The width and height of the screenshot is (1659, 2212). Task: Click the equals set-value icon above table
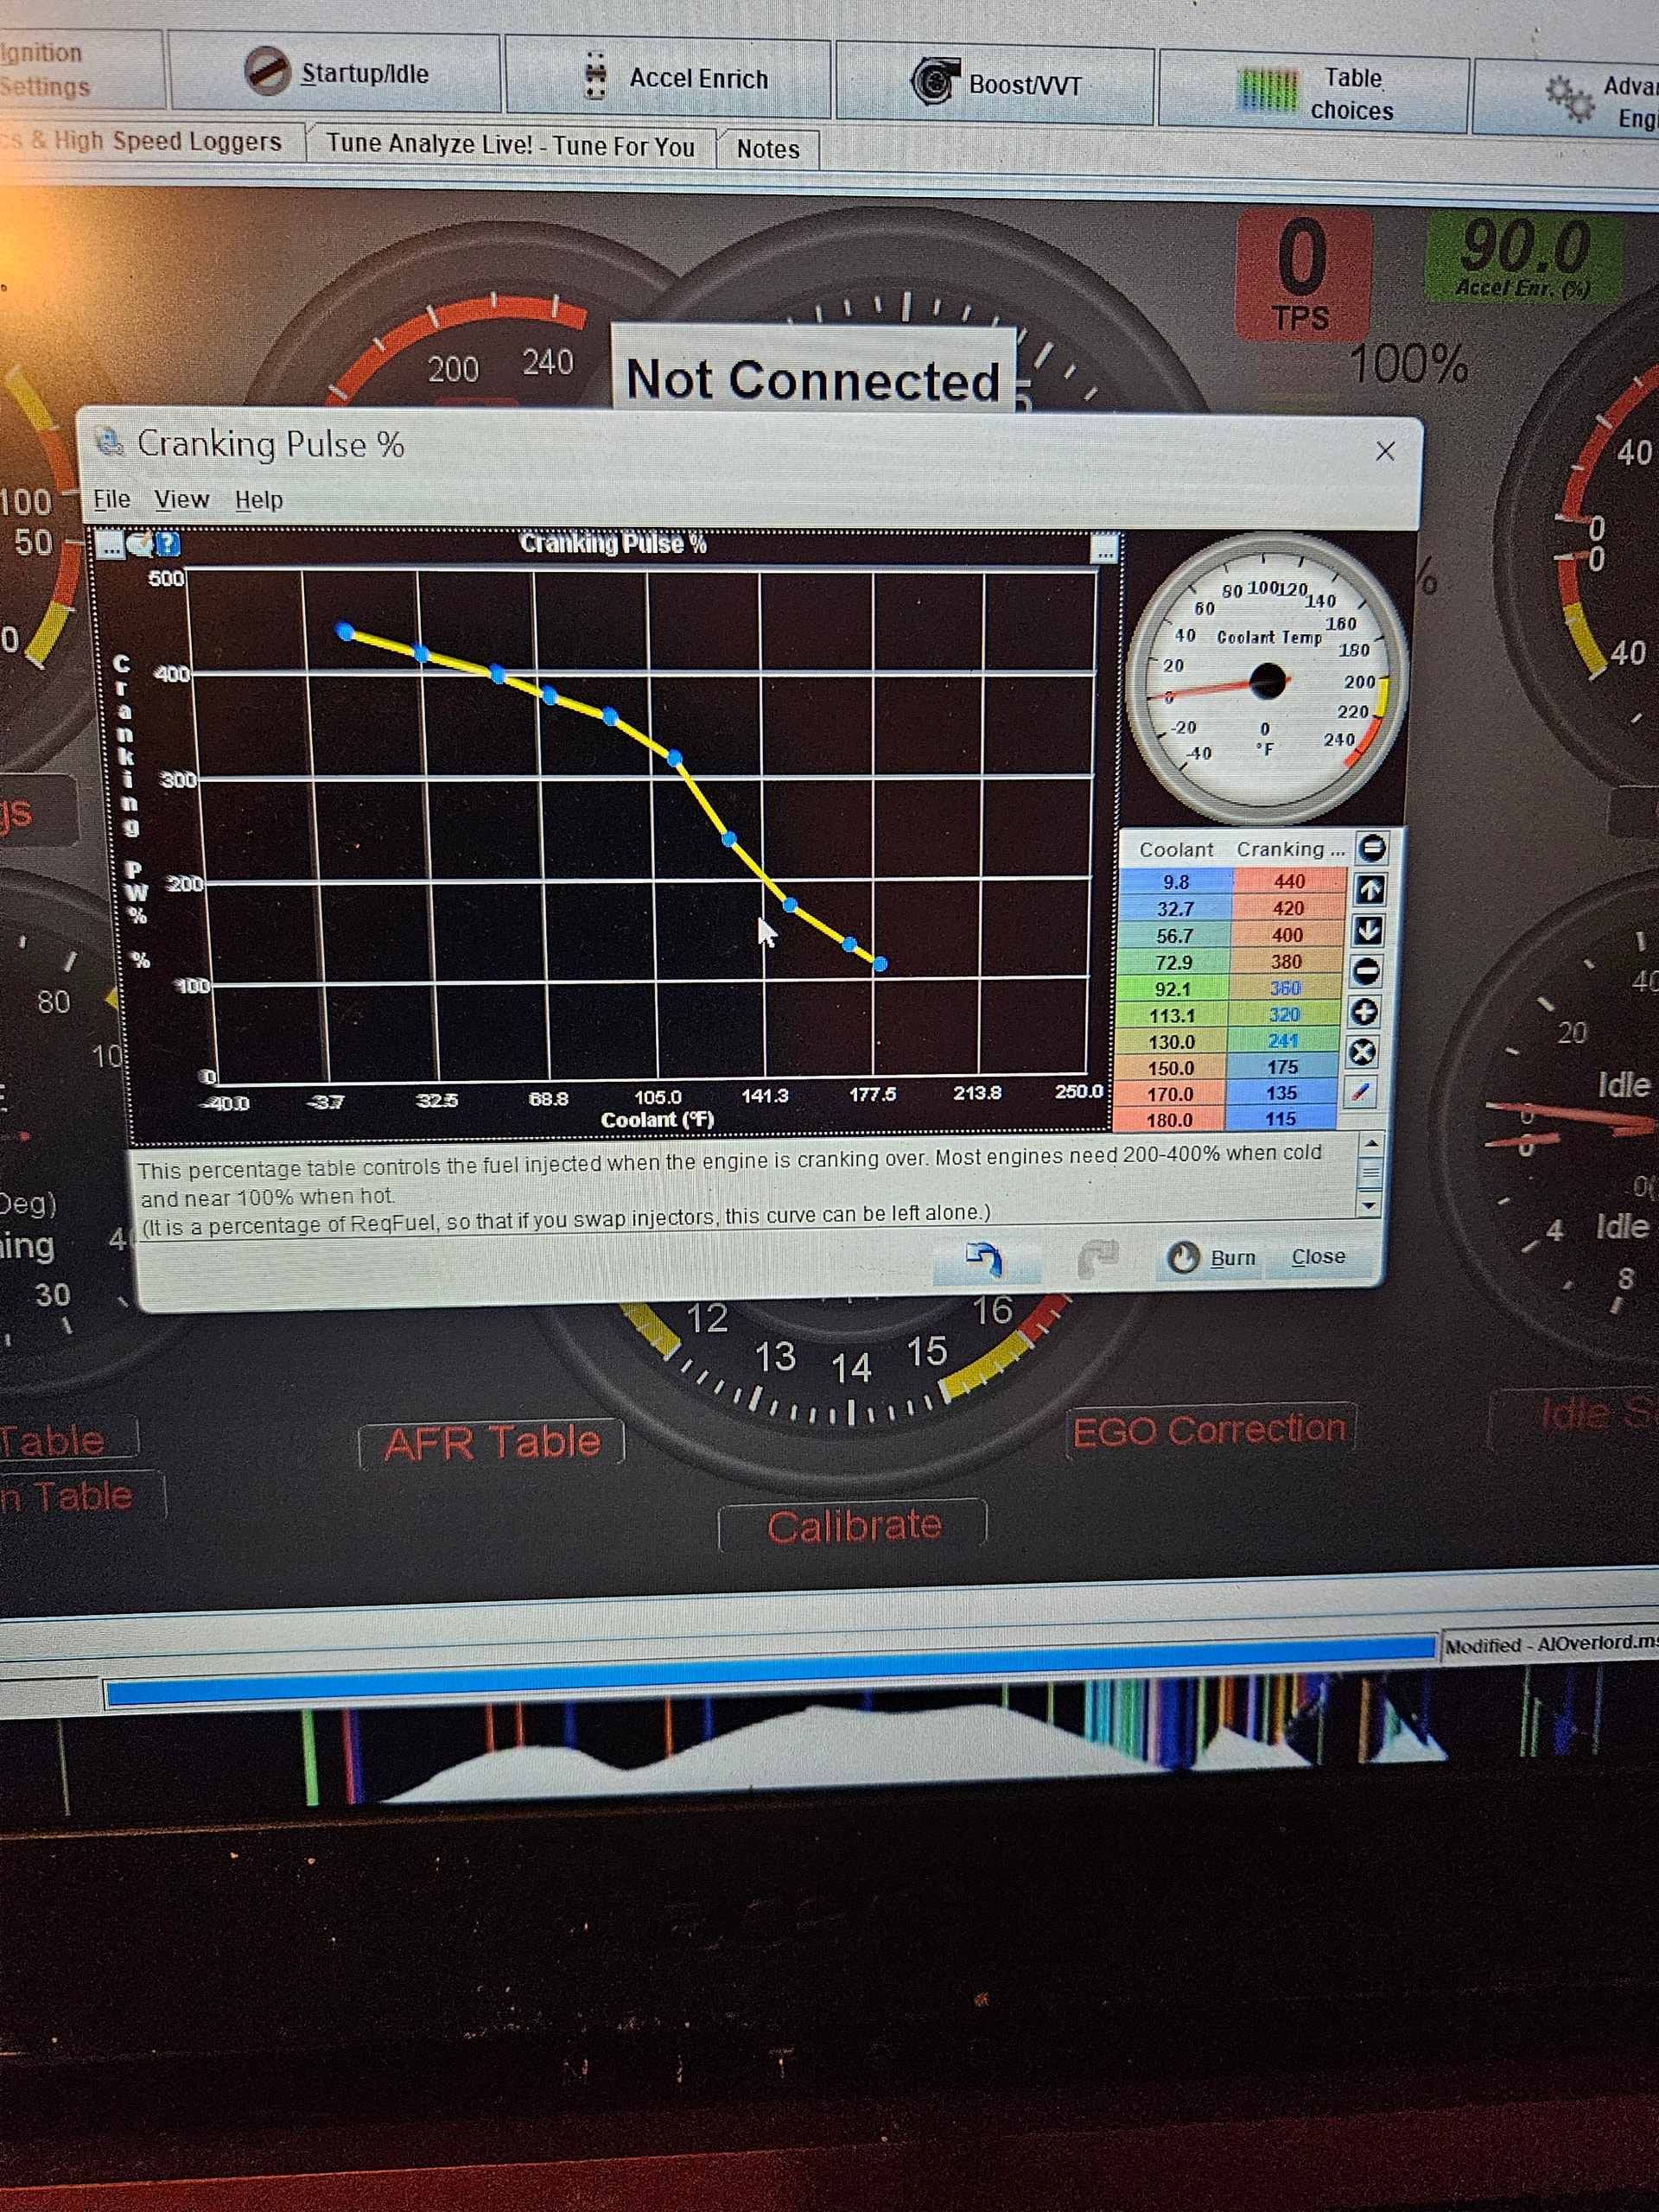tap(1372, 849)
